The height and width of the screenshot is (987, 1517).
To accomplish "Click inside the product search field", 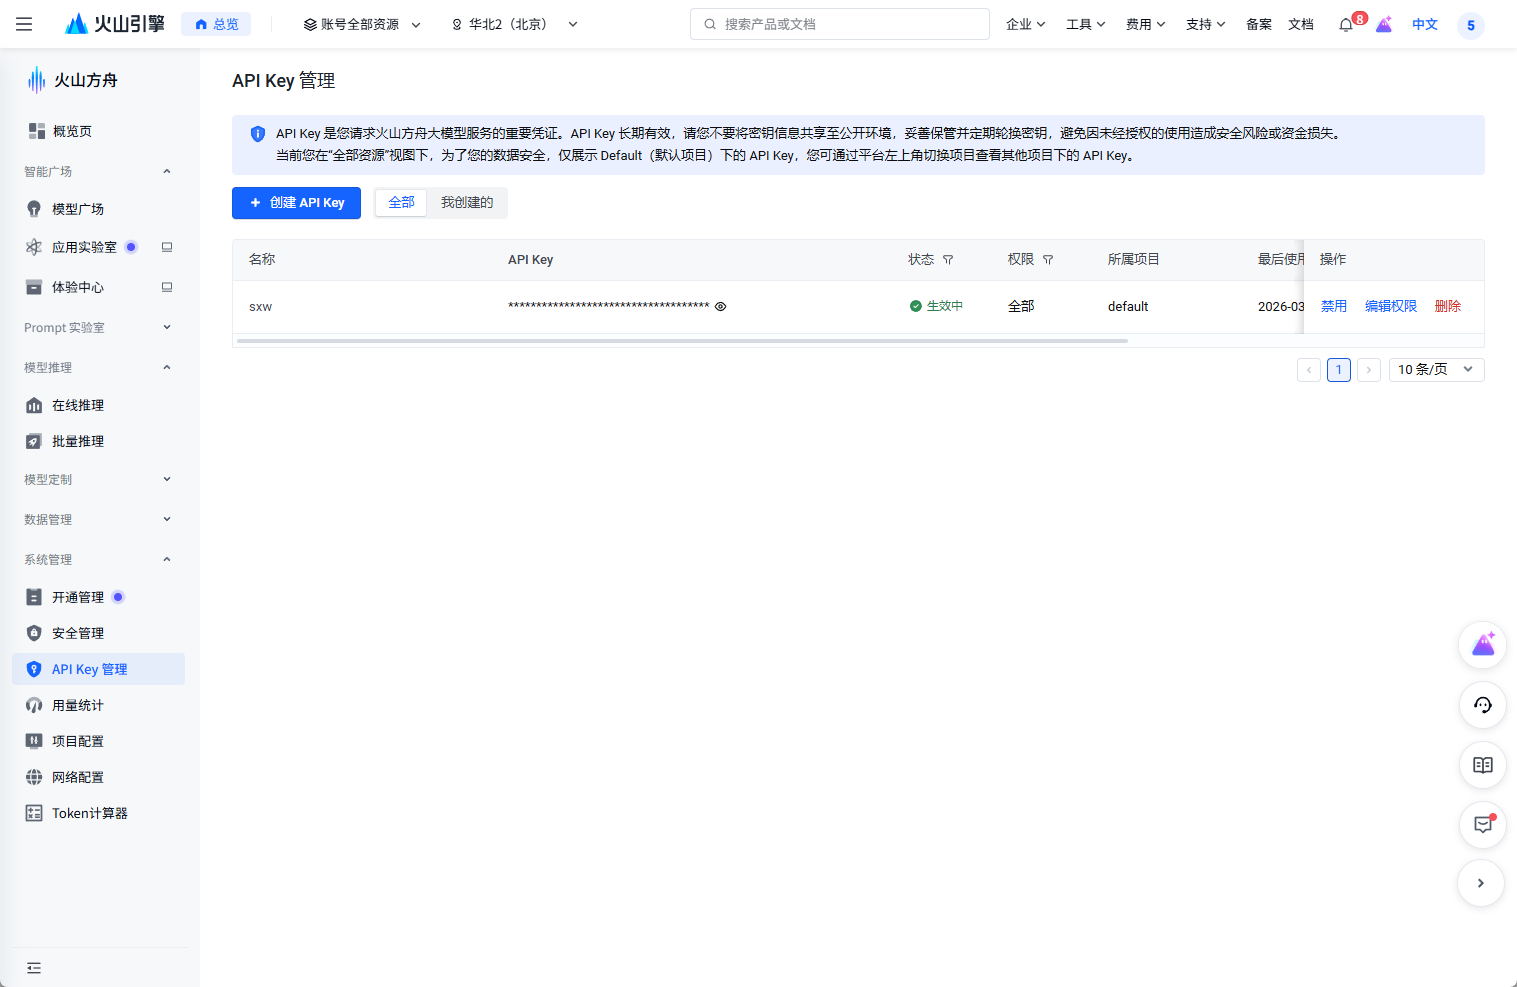I will pyautogui.click(x=840, y=23).
